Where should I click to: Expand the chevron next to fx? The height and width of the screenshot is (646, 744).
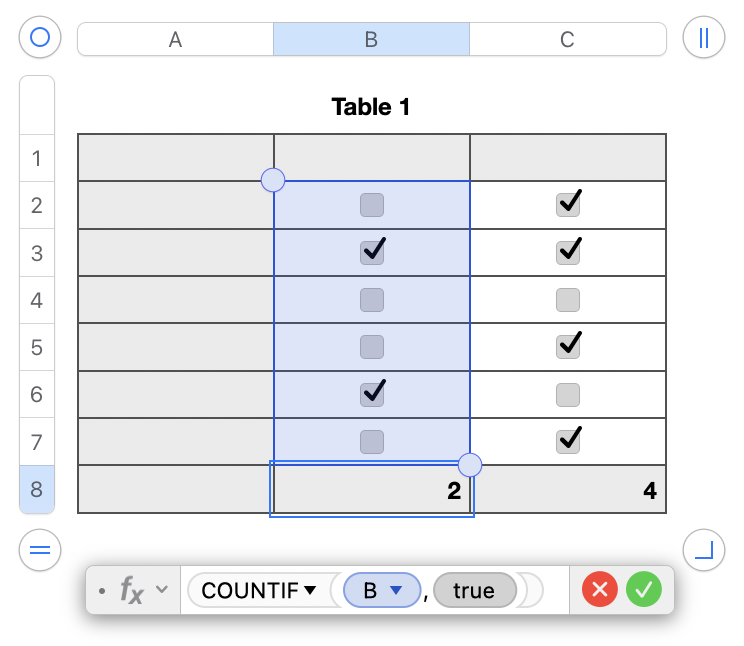point(161,591)
